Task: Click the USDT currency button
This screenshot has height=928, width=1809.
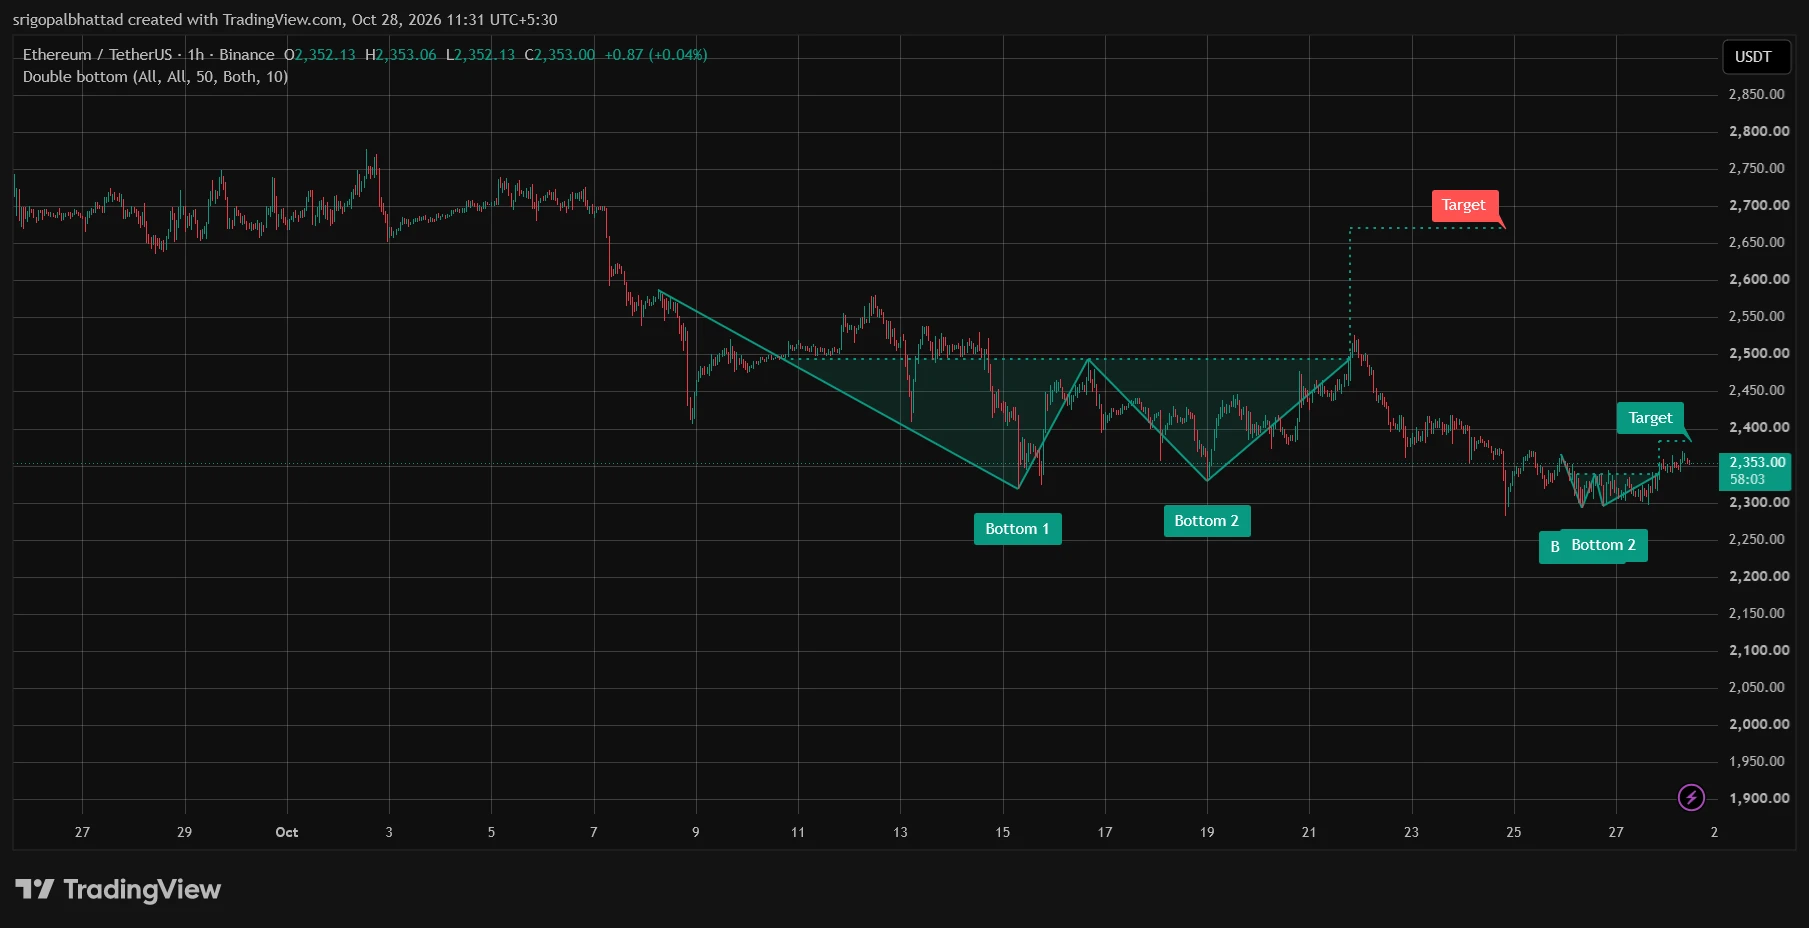Action: [1755, 57]
